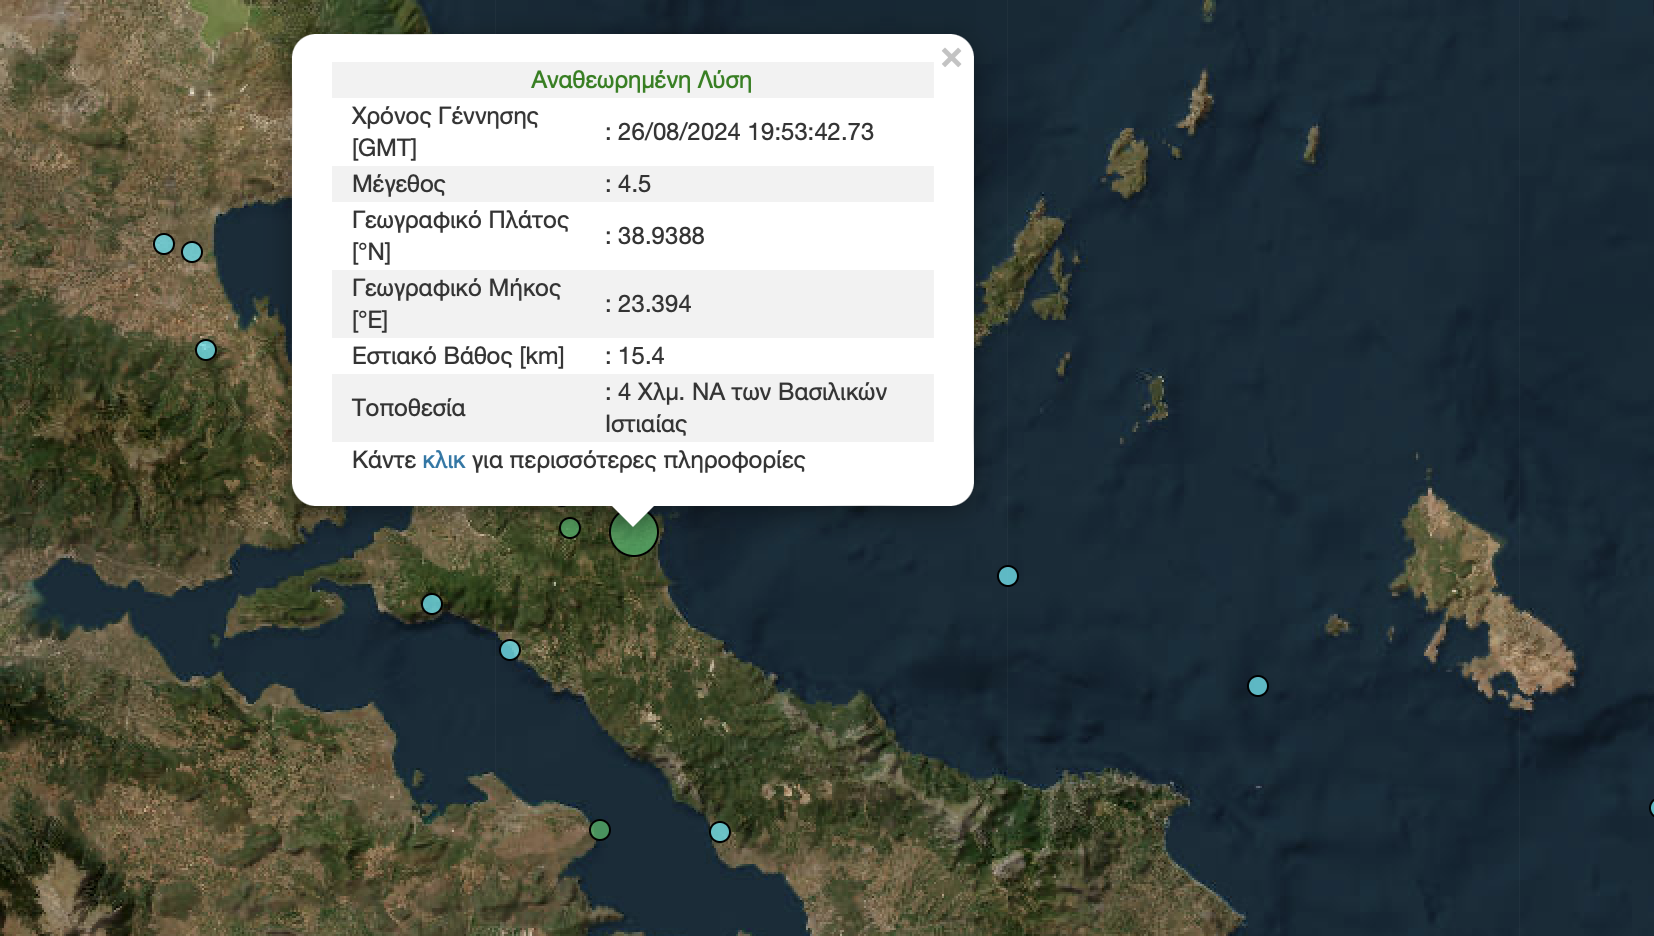Click the popup title Αναθεωρημένη Λύση

640,80
